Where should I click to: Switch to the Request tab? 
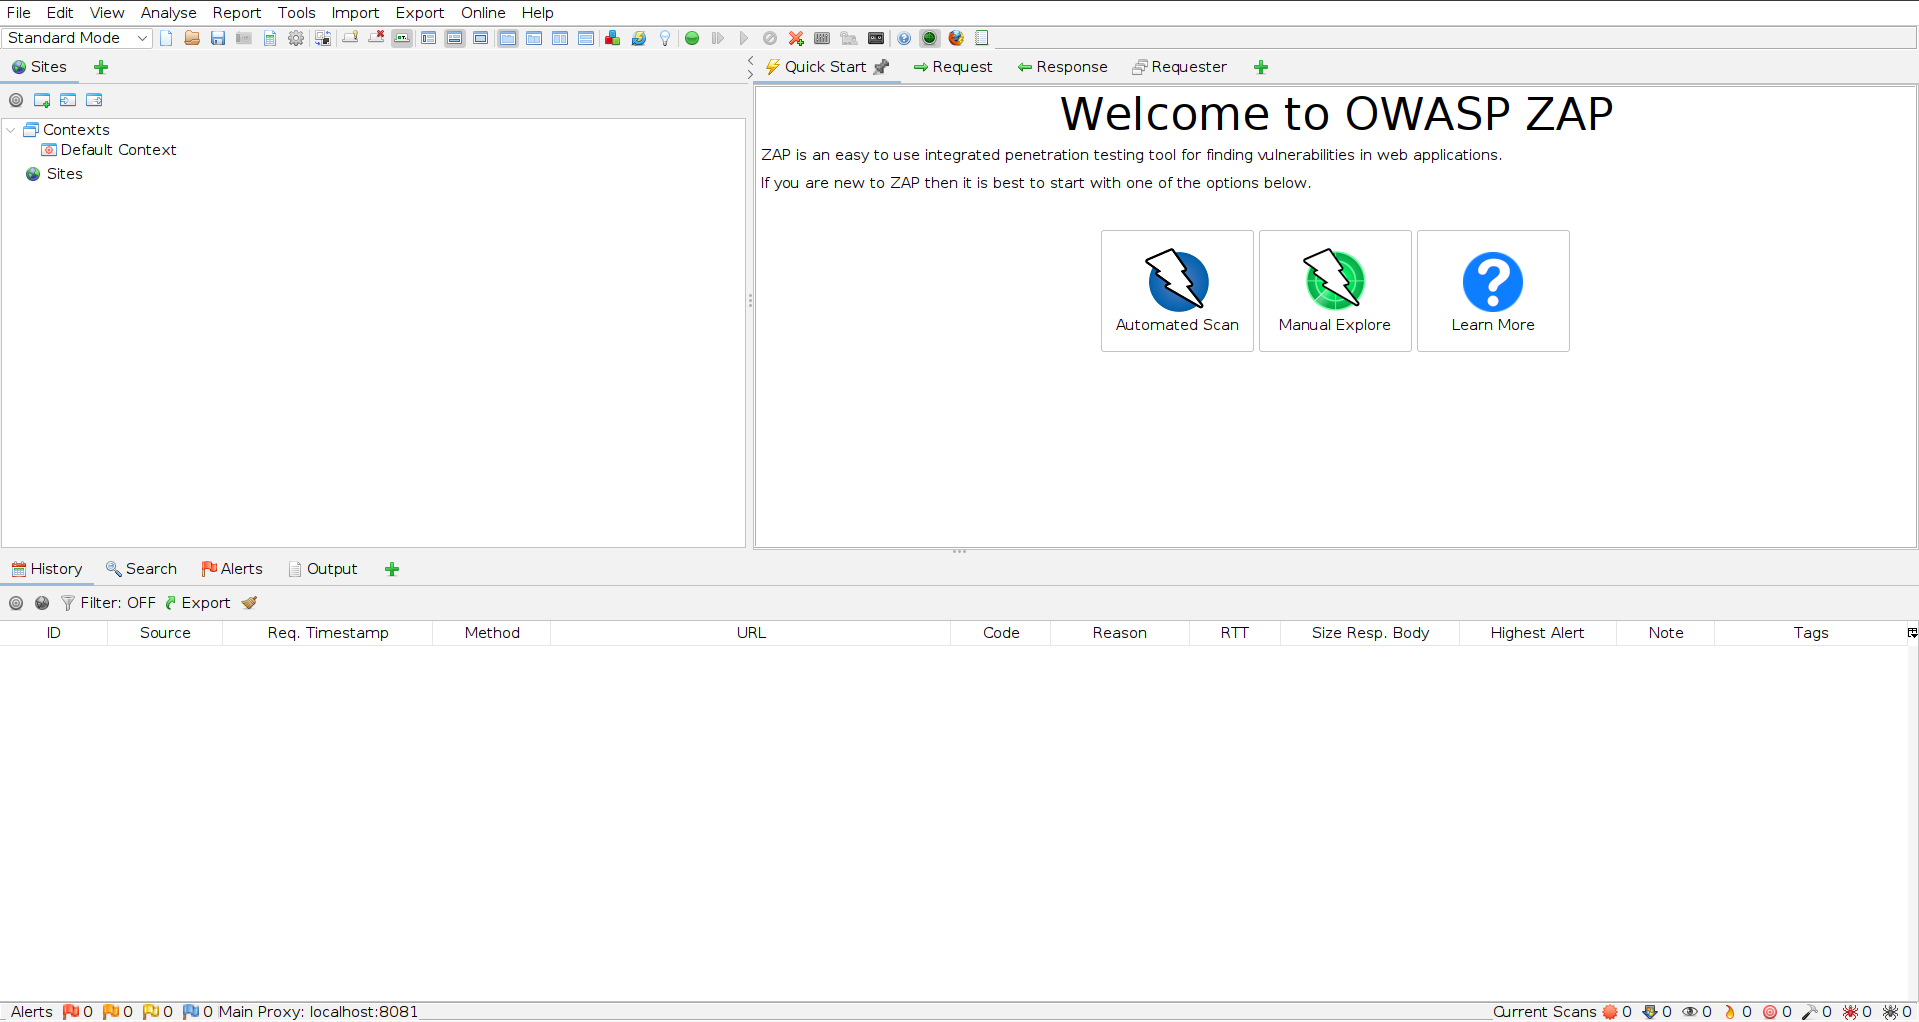pos(953,67)
